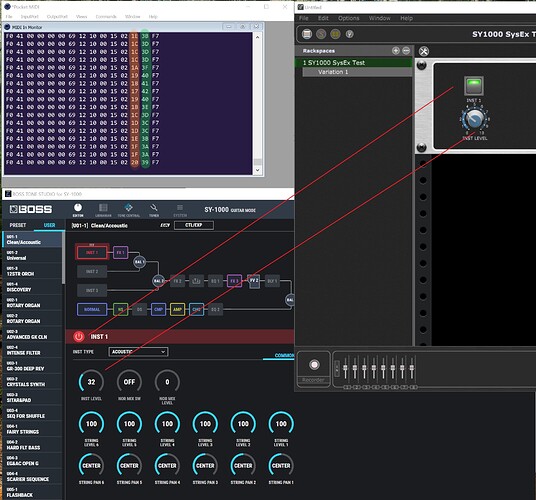This screenshot has width=536, height=500.
Task: Remove rackspace with the minus icon
Action: click(406, 51)
